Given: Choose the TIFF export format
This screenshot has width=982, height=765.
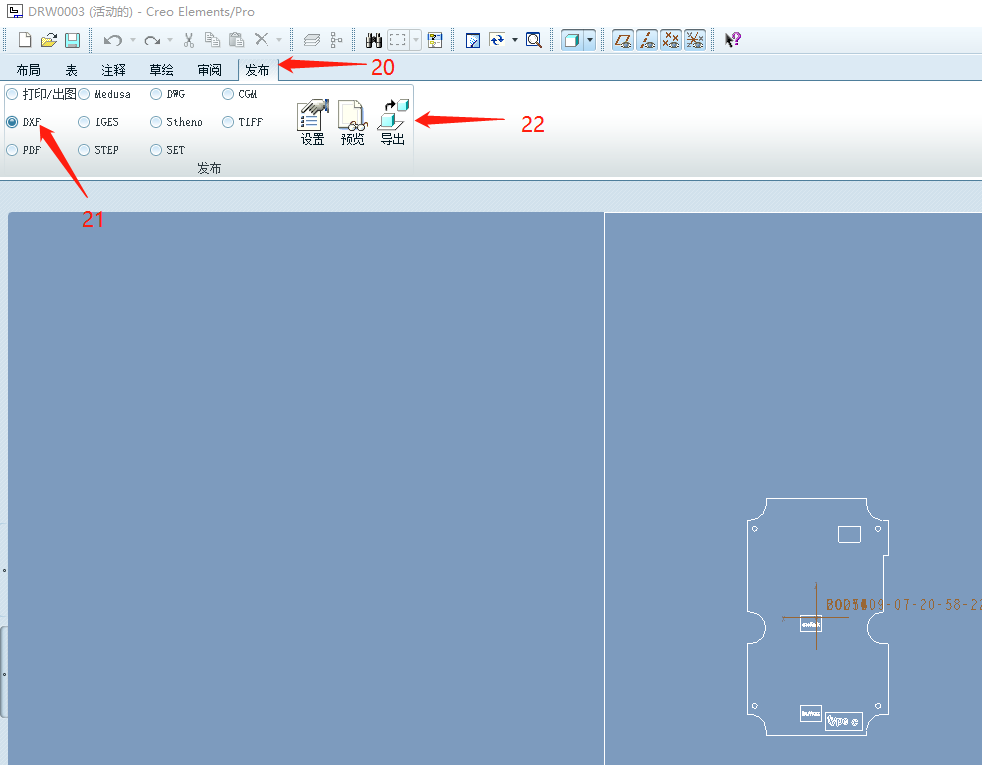Looking at the screenshot, I should click(228, 122).
